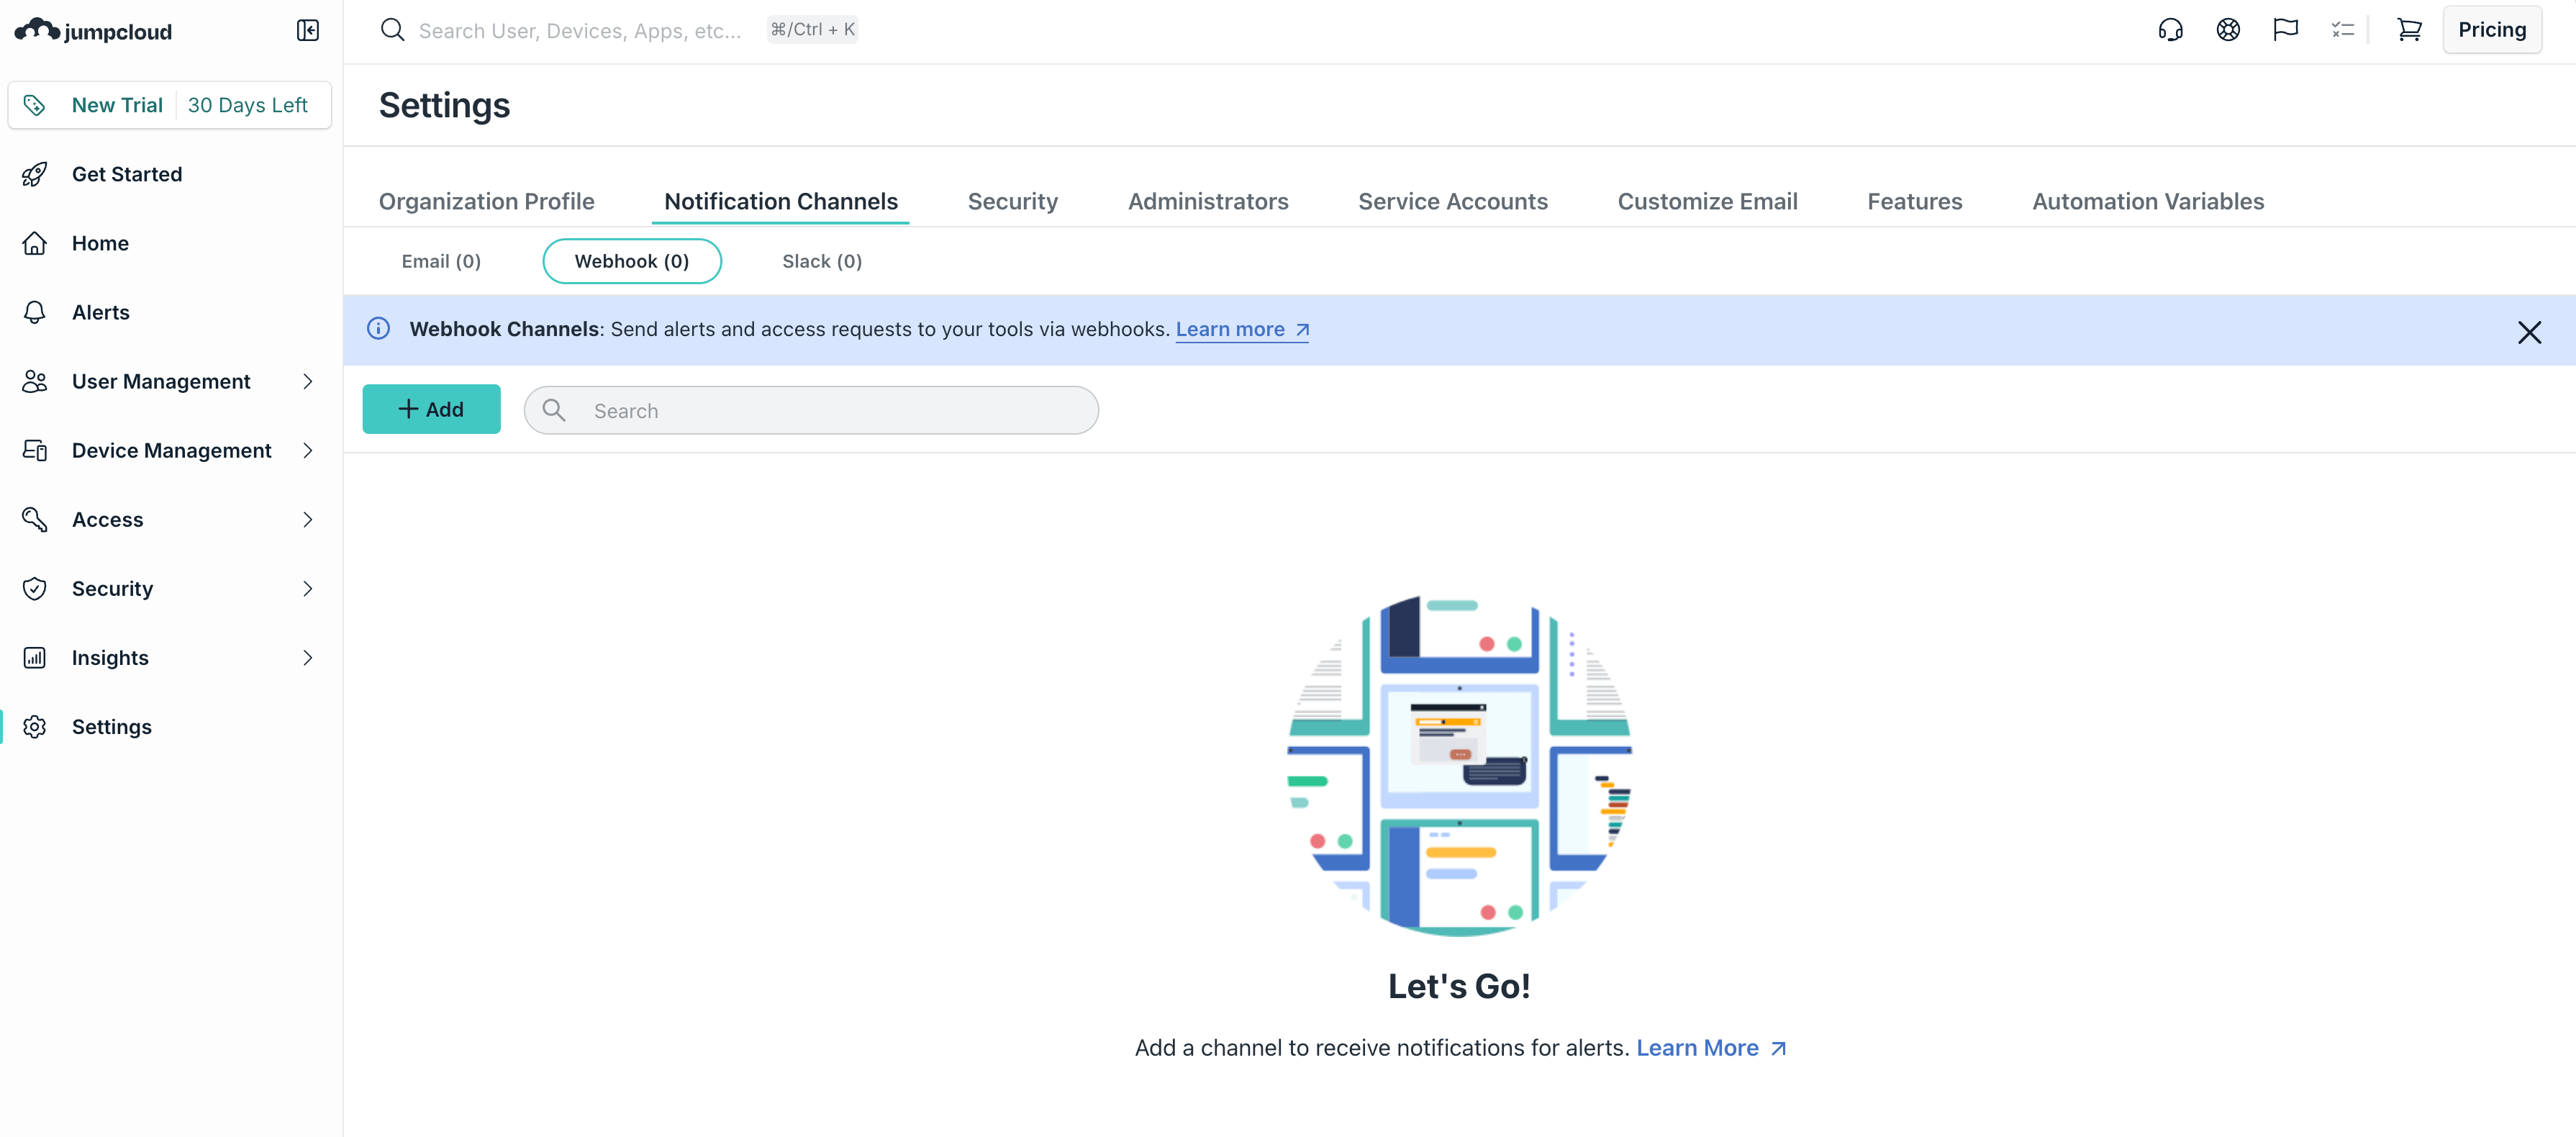This screenshot has width=2576, height=1137.
Task: Click the Insights chart icon
Action: pos(34,657)
